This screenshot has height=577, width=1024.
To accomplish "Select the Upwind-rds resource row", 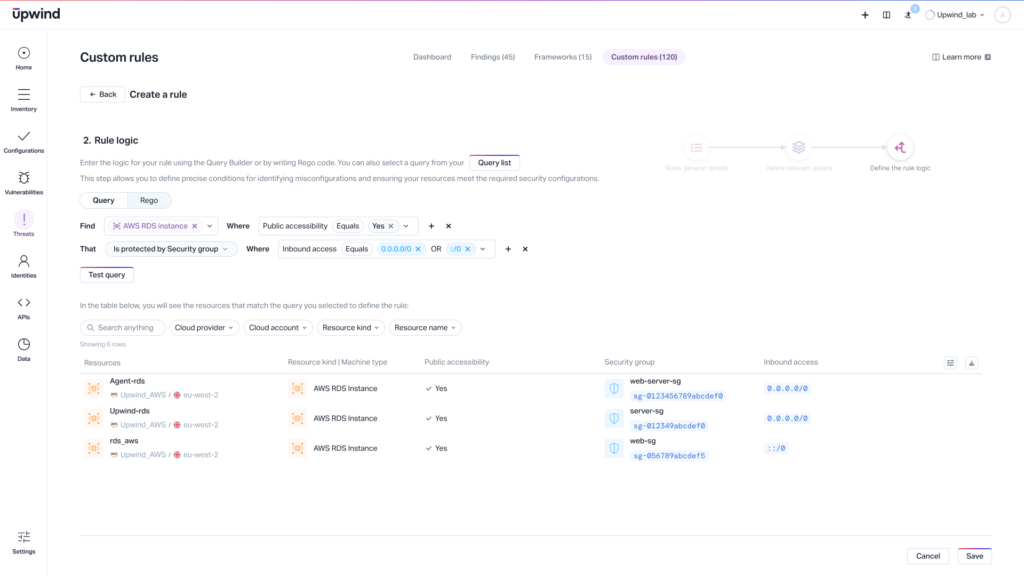I will [530, 418].
